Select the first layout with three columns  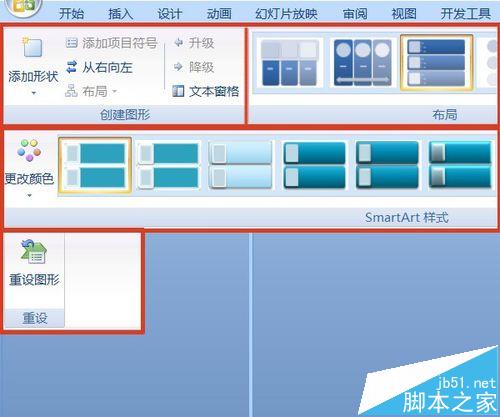(x=289, y=63)
